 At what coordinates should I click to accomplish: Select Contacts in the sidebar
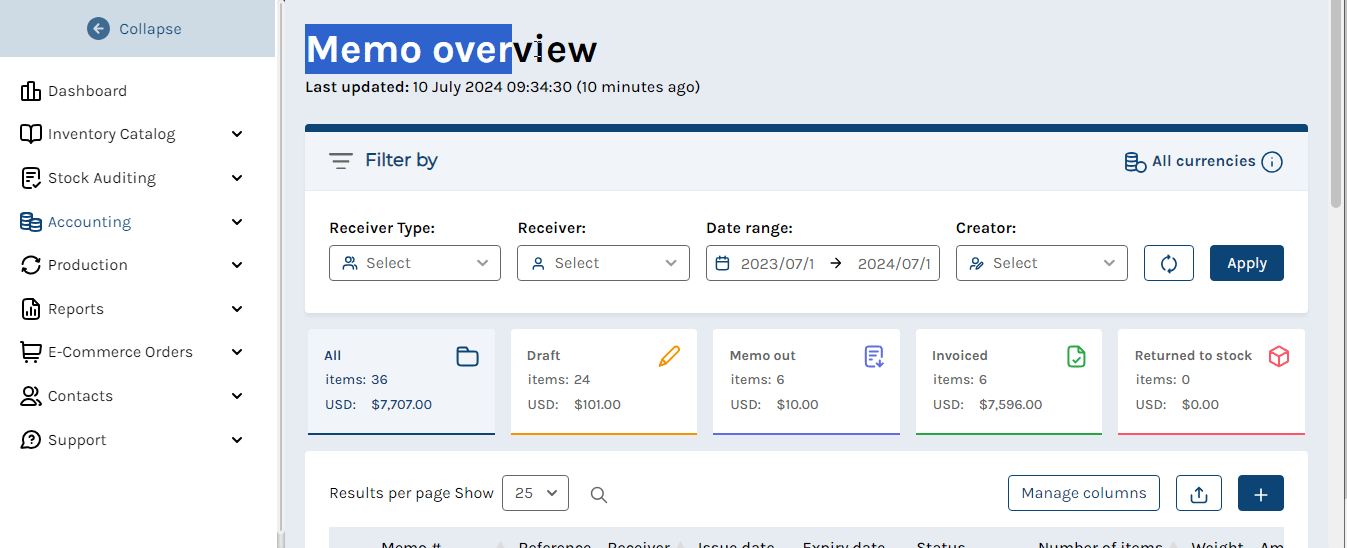(x=80, y=396)
